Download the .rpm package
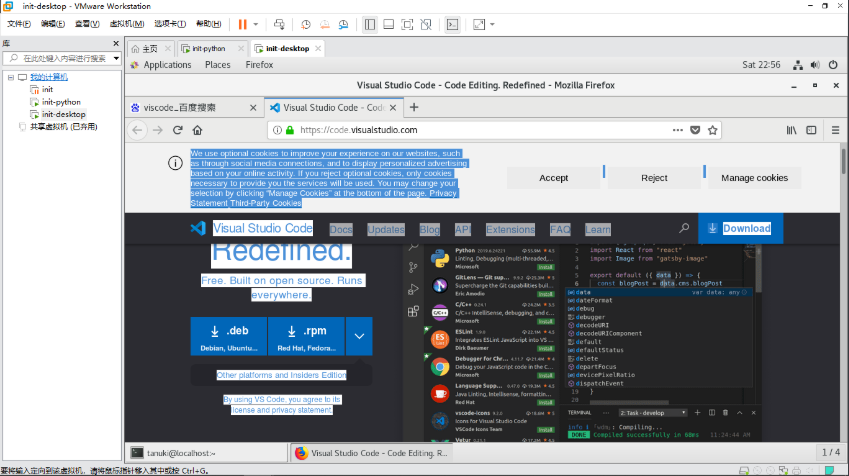 point(306,336)
